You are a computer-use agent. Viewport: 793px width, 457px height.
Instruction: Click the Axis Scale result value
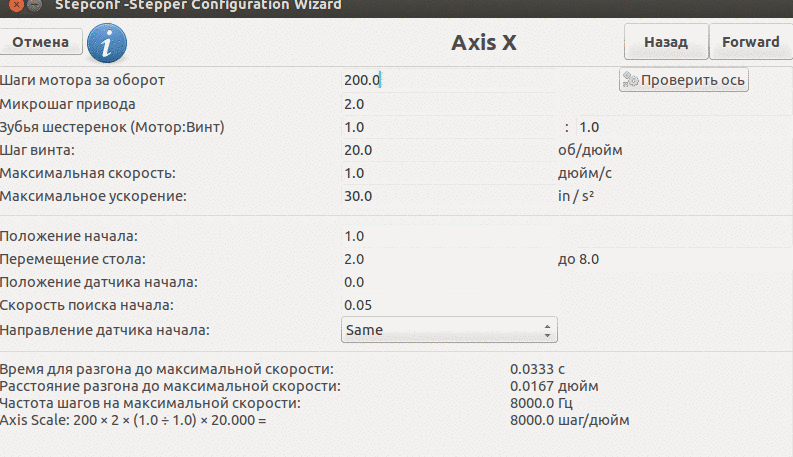(x=570, y=421)
